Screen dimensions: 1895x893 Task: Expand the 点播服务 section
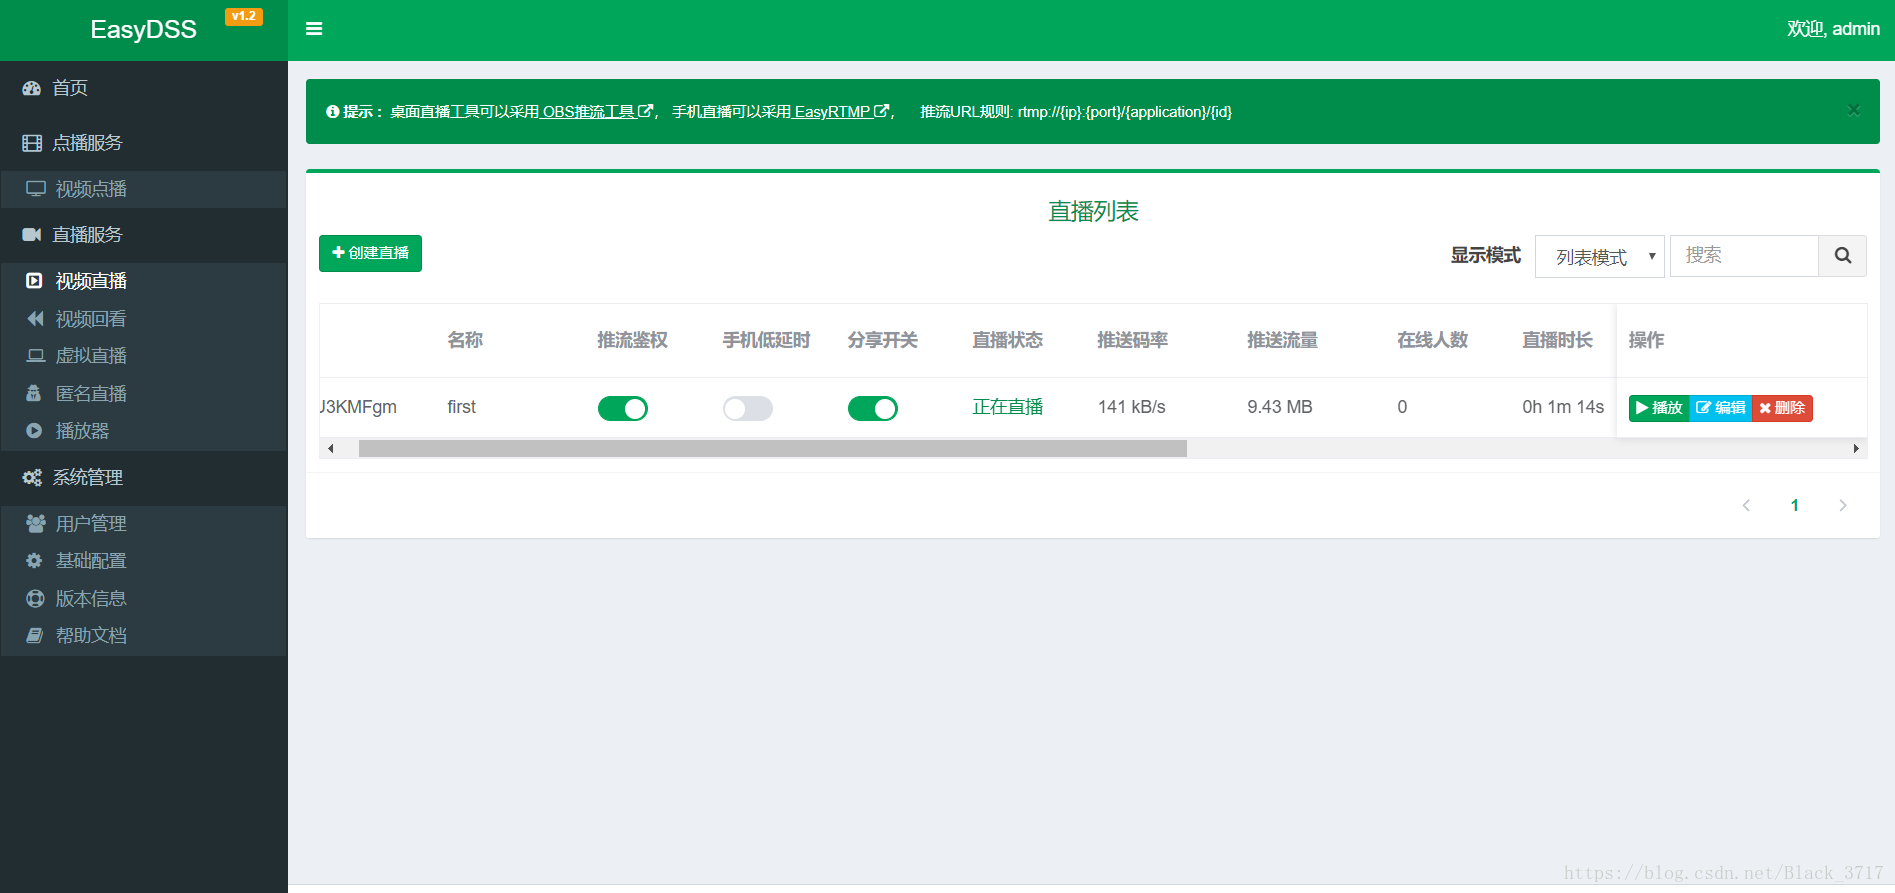(x=144, y=143)
